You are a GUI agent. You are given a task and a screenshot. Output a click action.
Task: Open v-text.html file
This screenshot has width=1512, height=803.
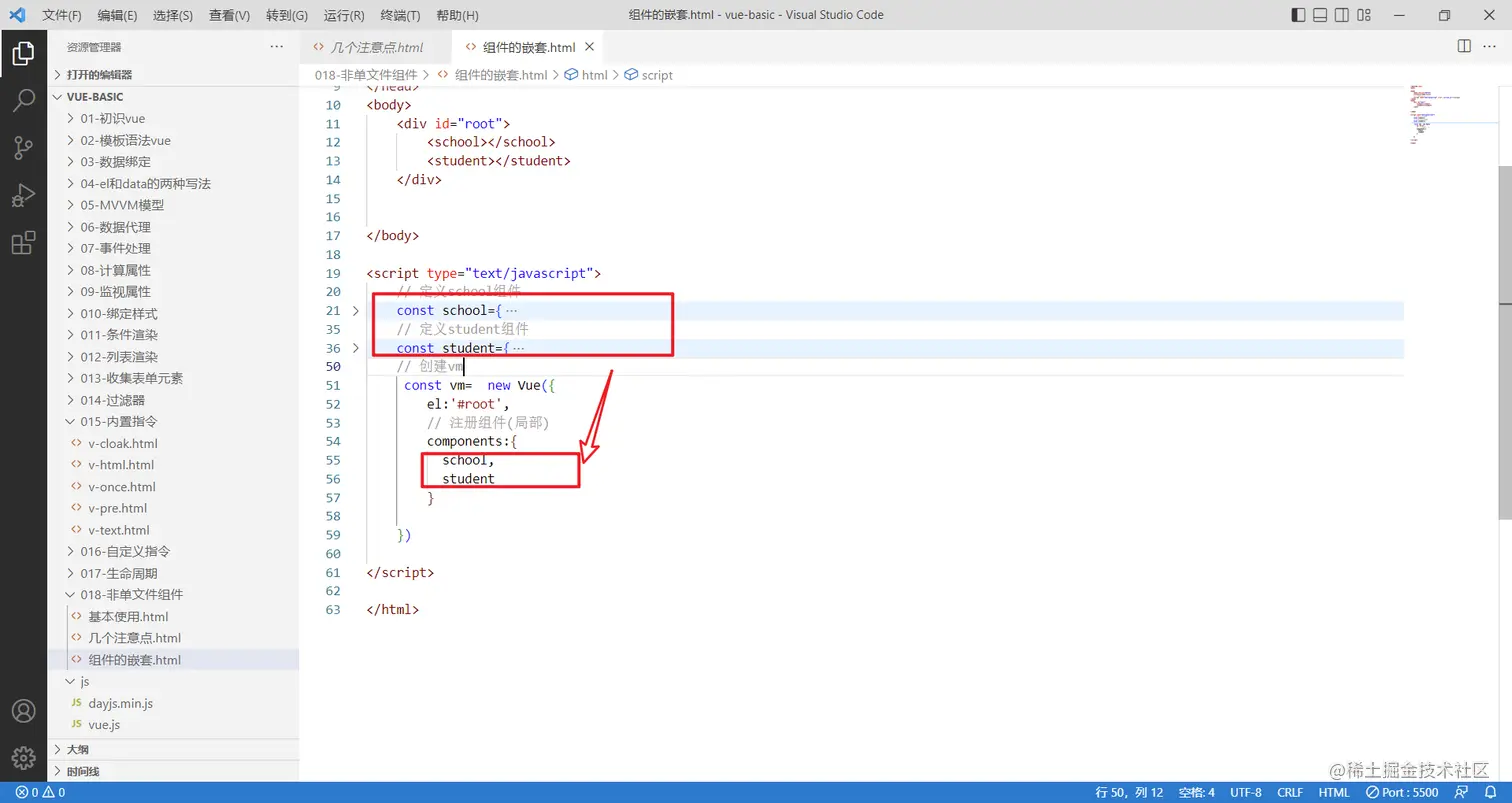point(174,530)
